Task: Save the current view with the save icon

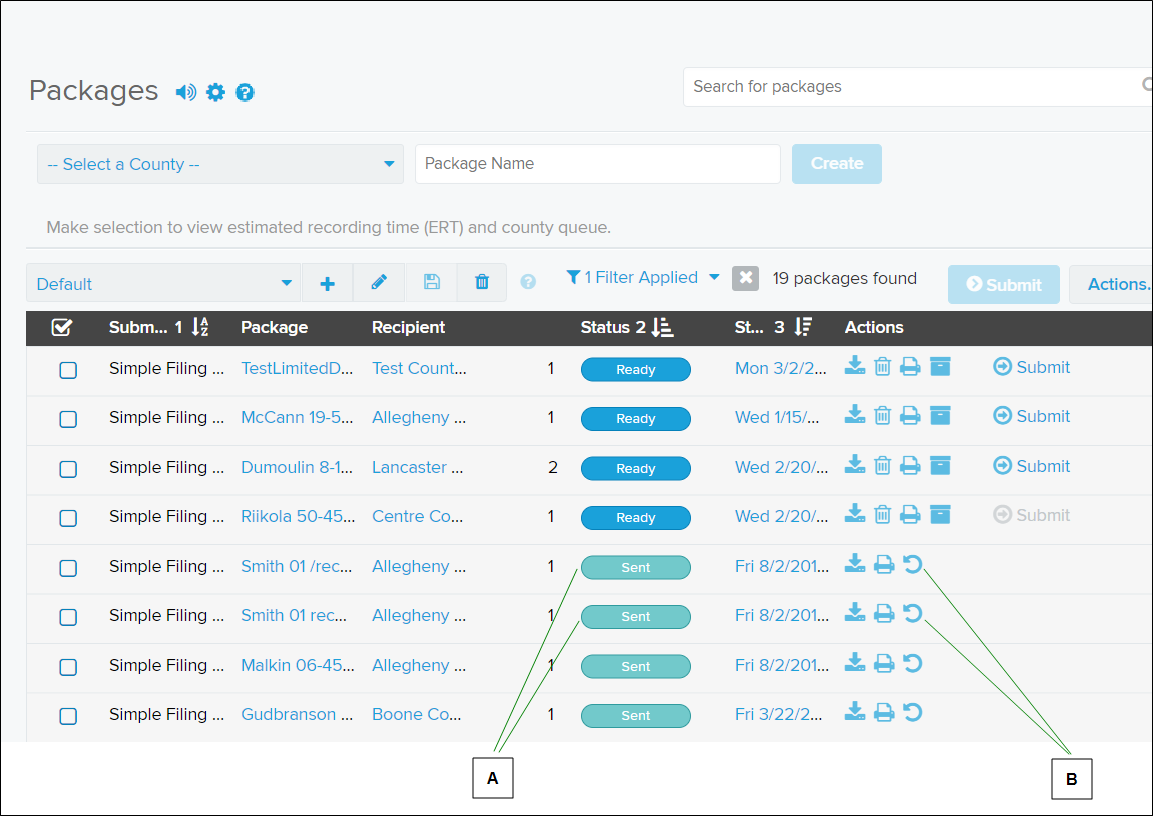Action: [431, 282]
